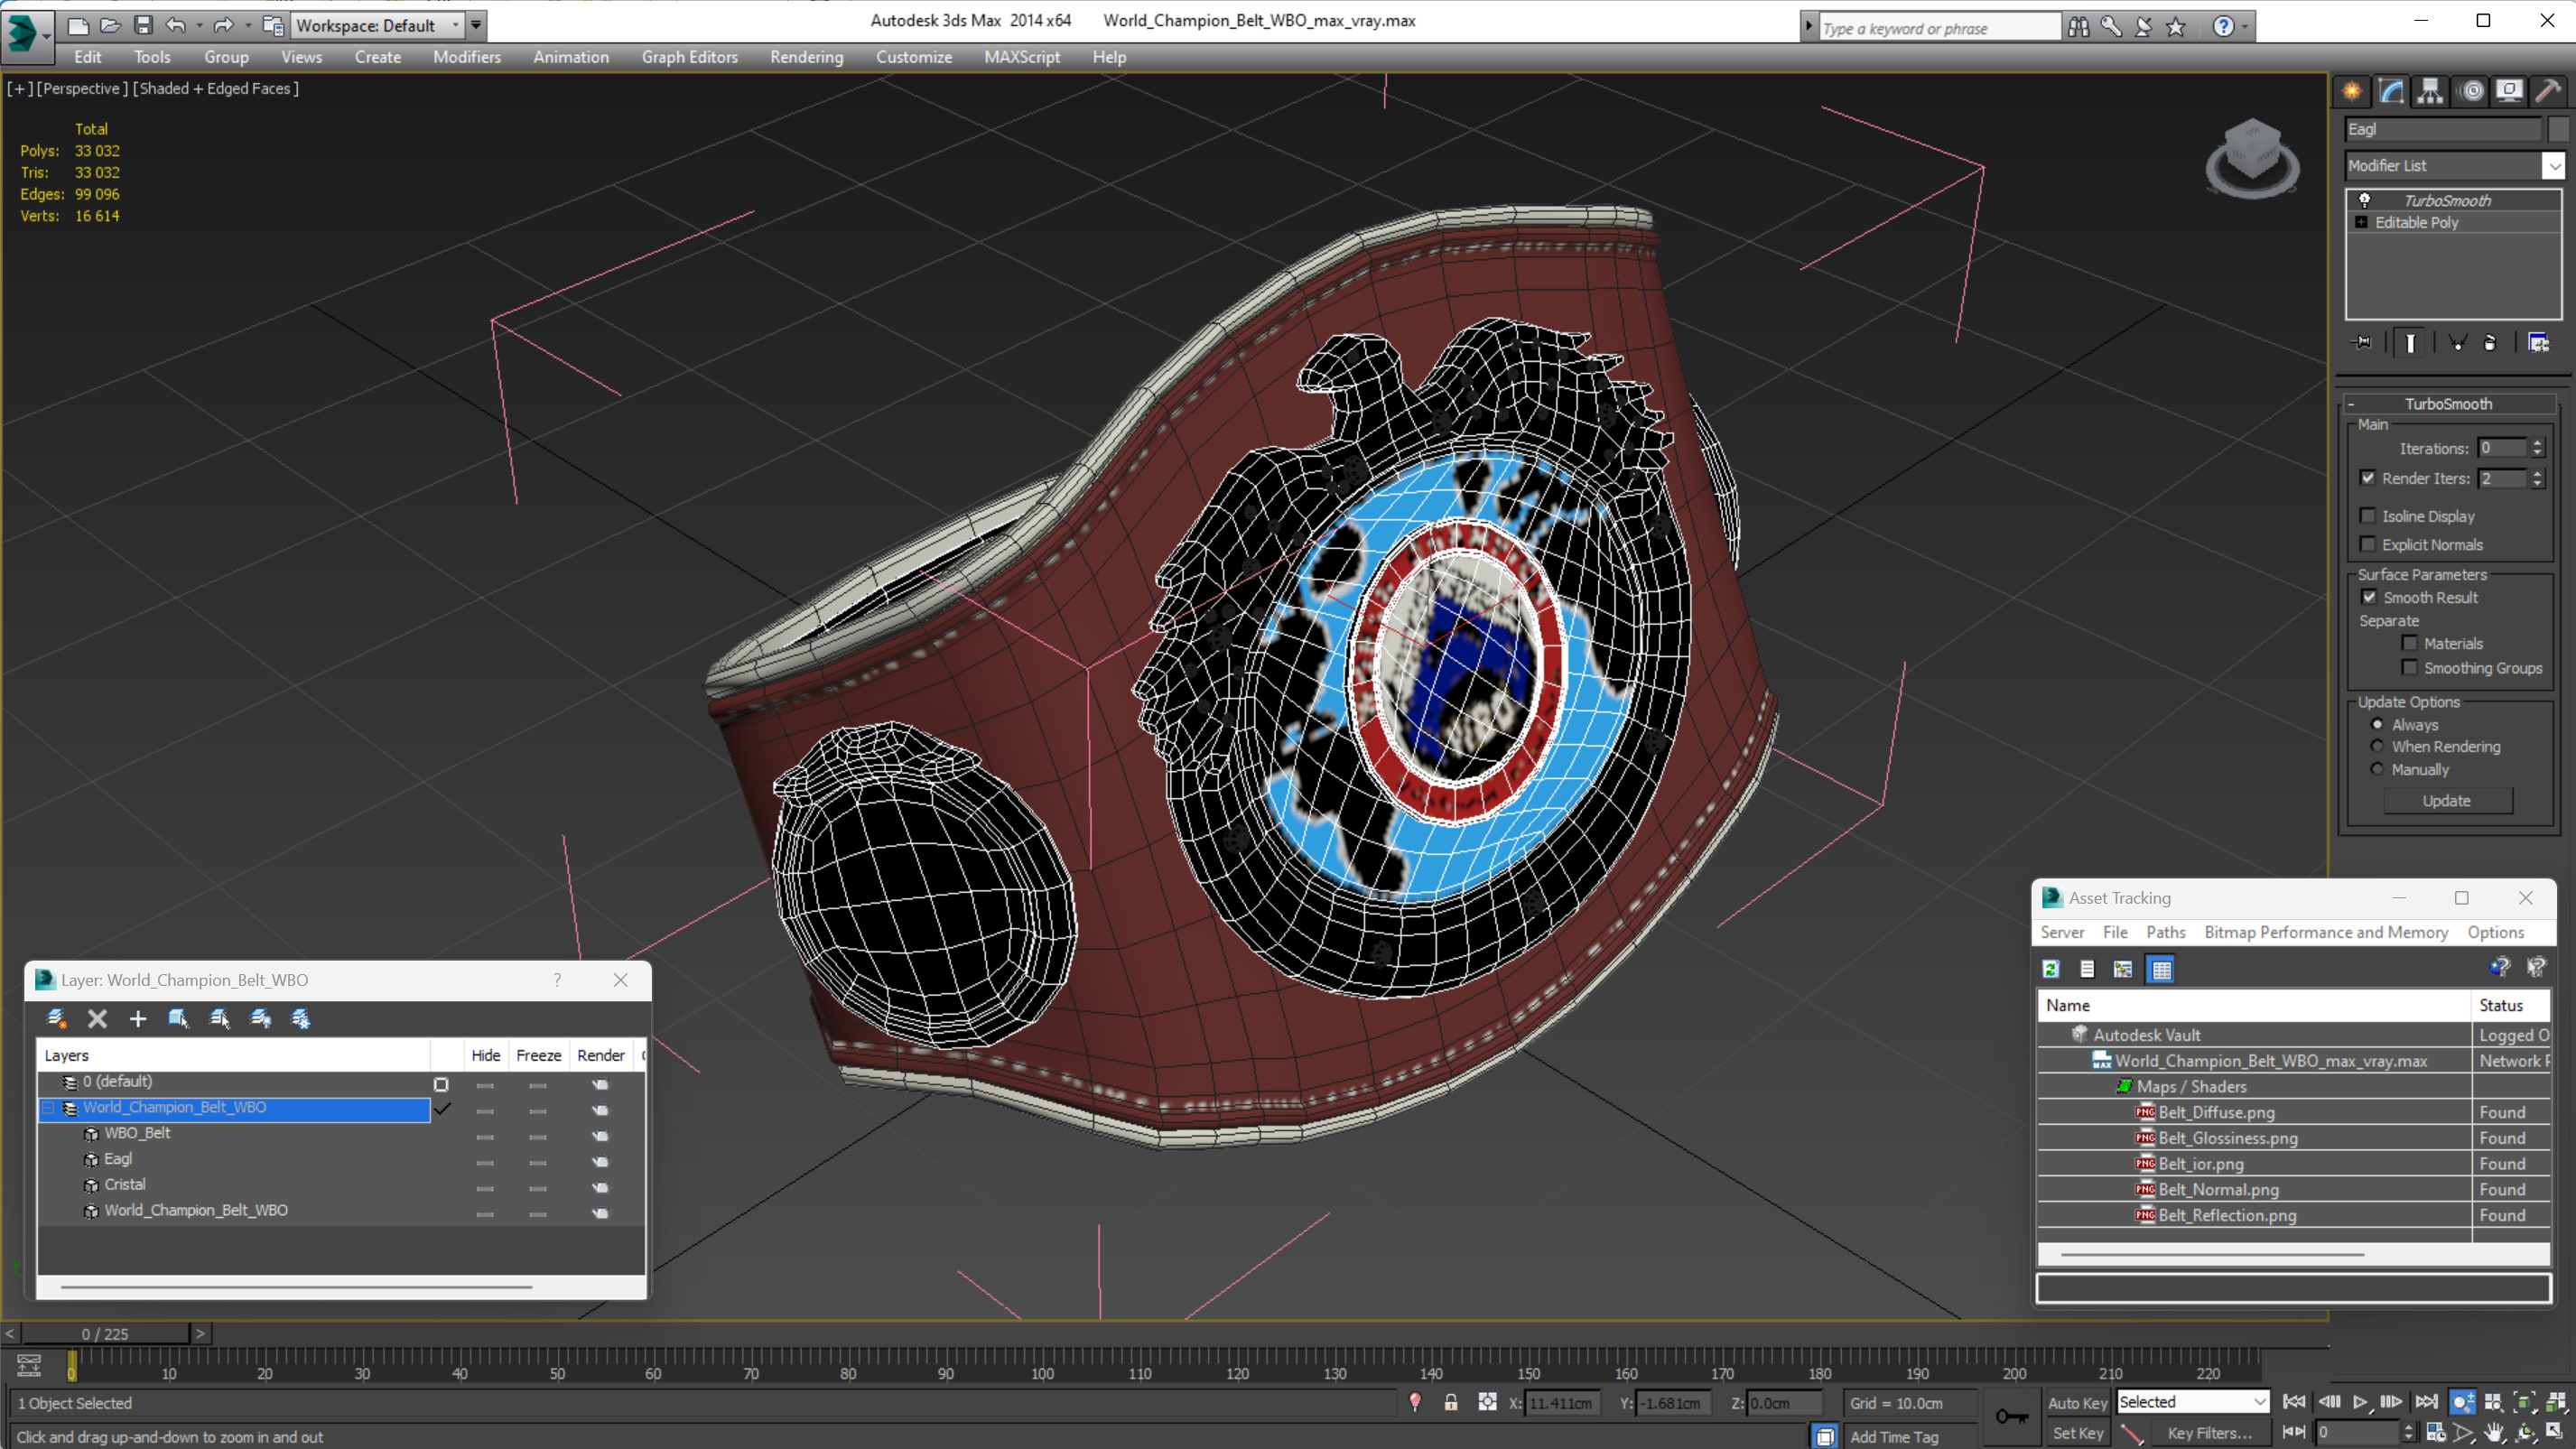Click Refresh icon in Asset Tracking

[x=2051, y=969]
